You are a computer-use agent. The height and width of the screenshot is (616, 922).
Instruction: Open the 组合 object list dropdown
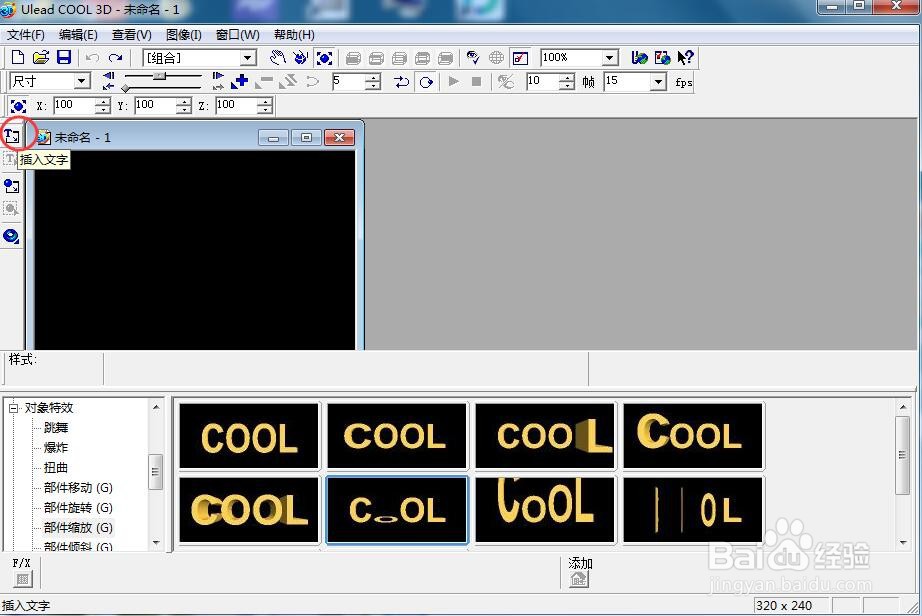point(248,58)
